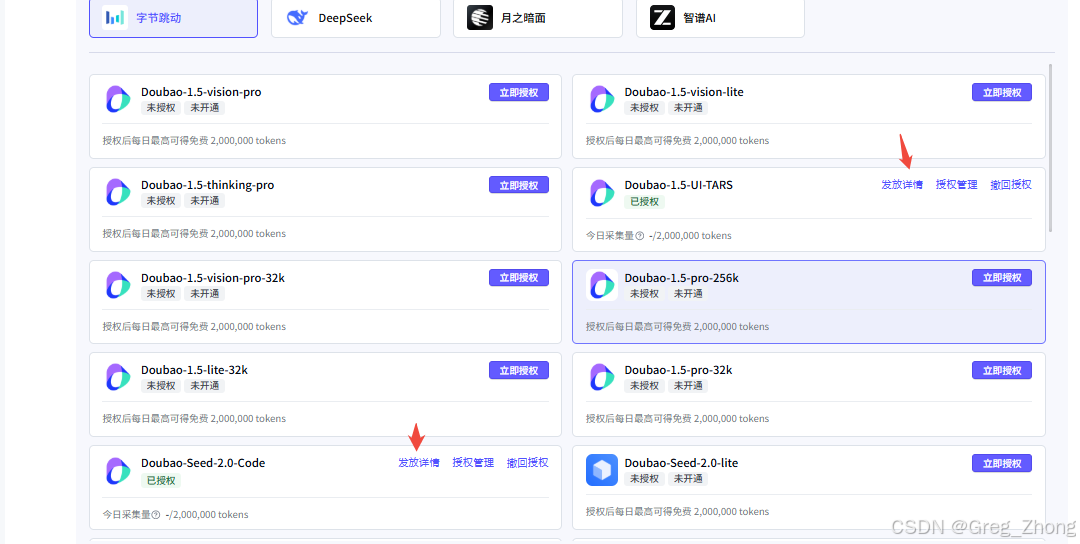The width and height of the screenshot is (1080, 544).
Task: Click the 月之暗面 moon logo icon
Action: (x=479, y=17)
